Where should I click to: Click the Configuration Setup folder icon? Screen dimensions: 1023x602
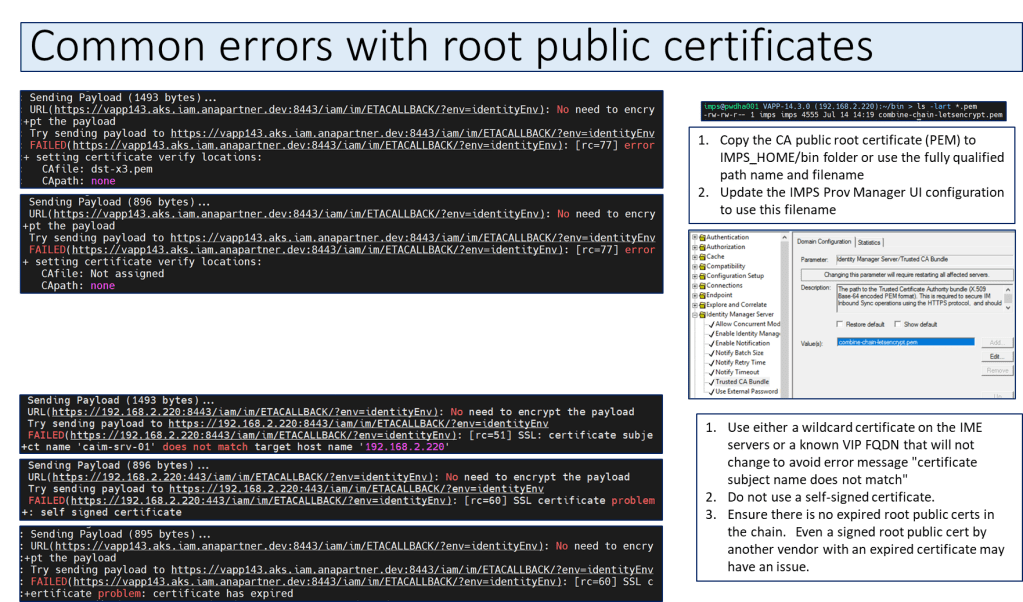[x=702, y=275]
